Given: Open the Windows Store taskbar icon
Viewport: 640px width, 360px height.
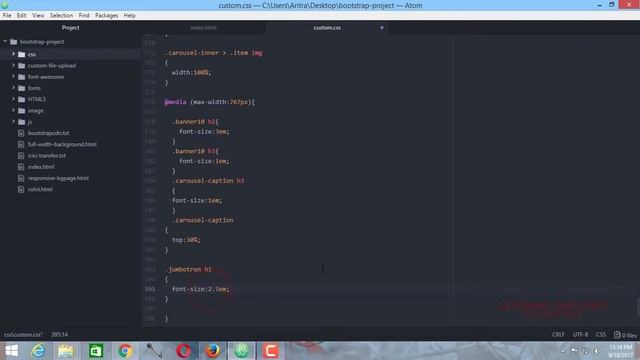Looking at the screenshot, I should [x=96, y=351].
